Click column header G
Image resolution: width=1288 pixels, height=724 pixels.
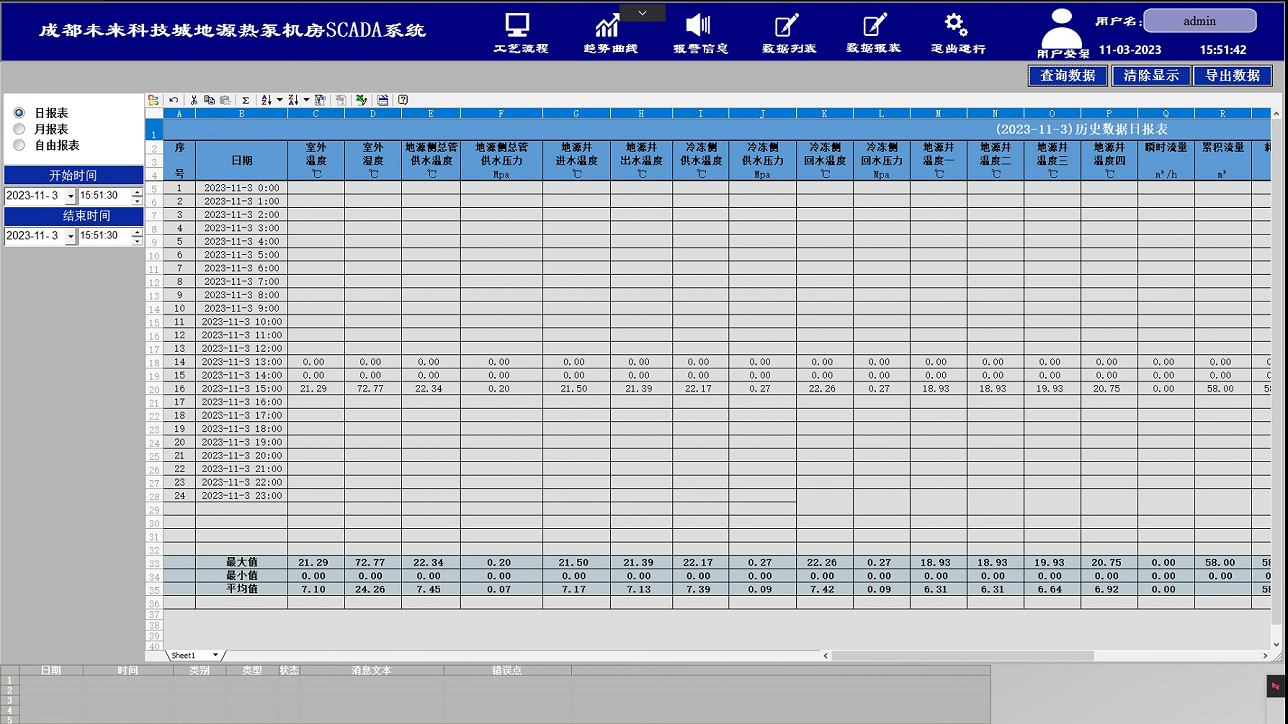(x=577, y=114)
